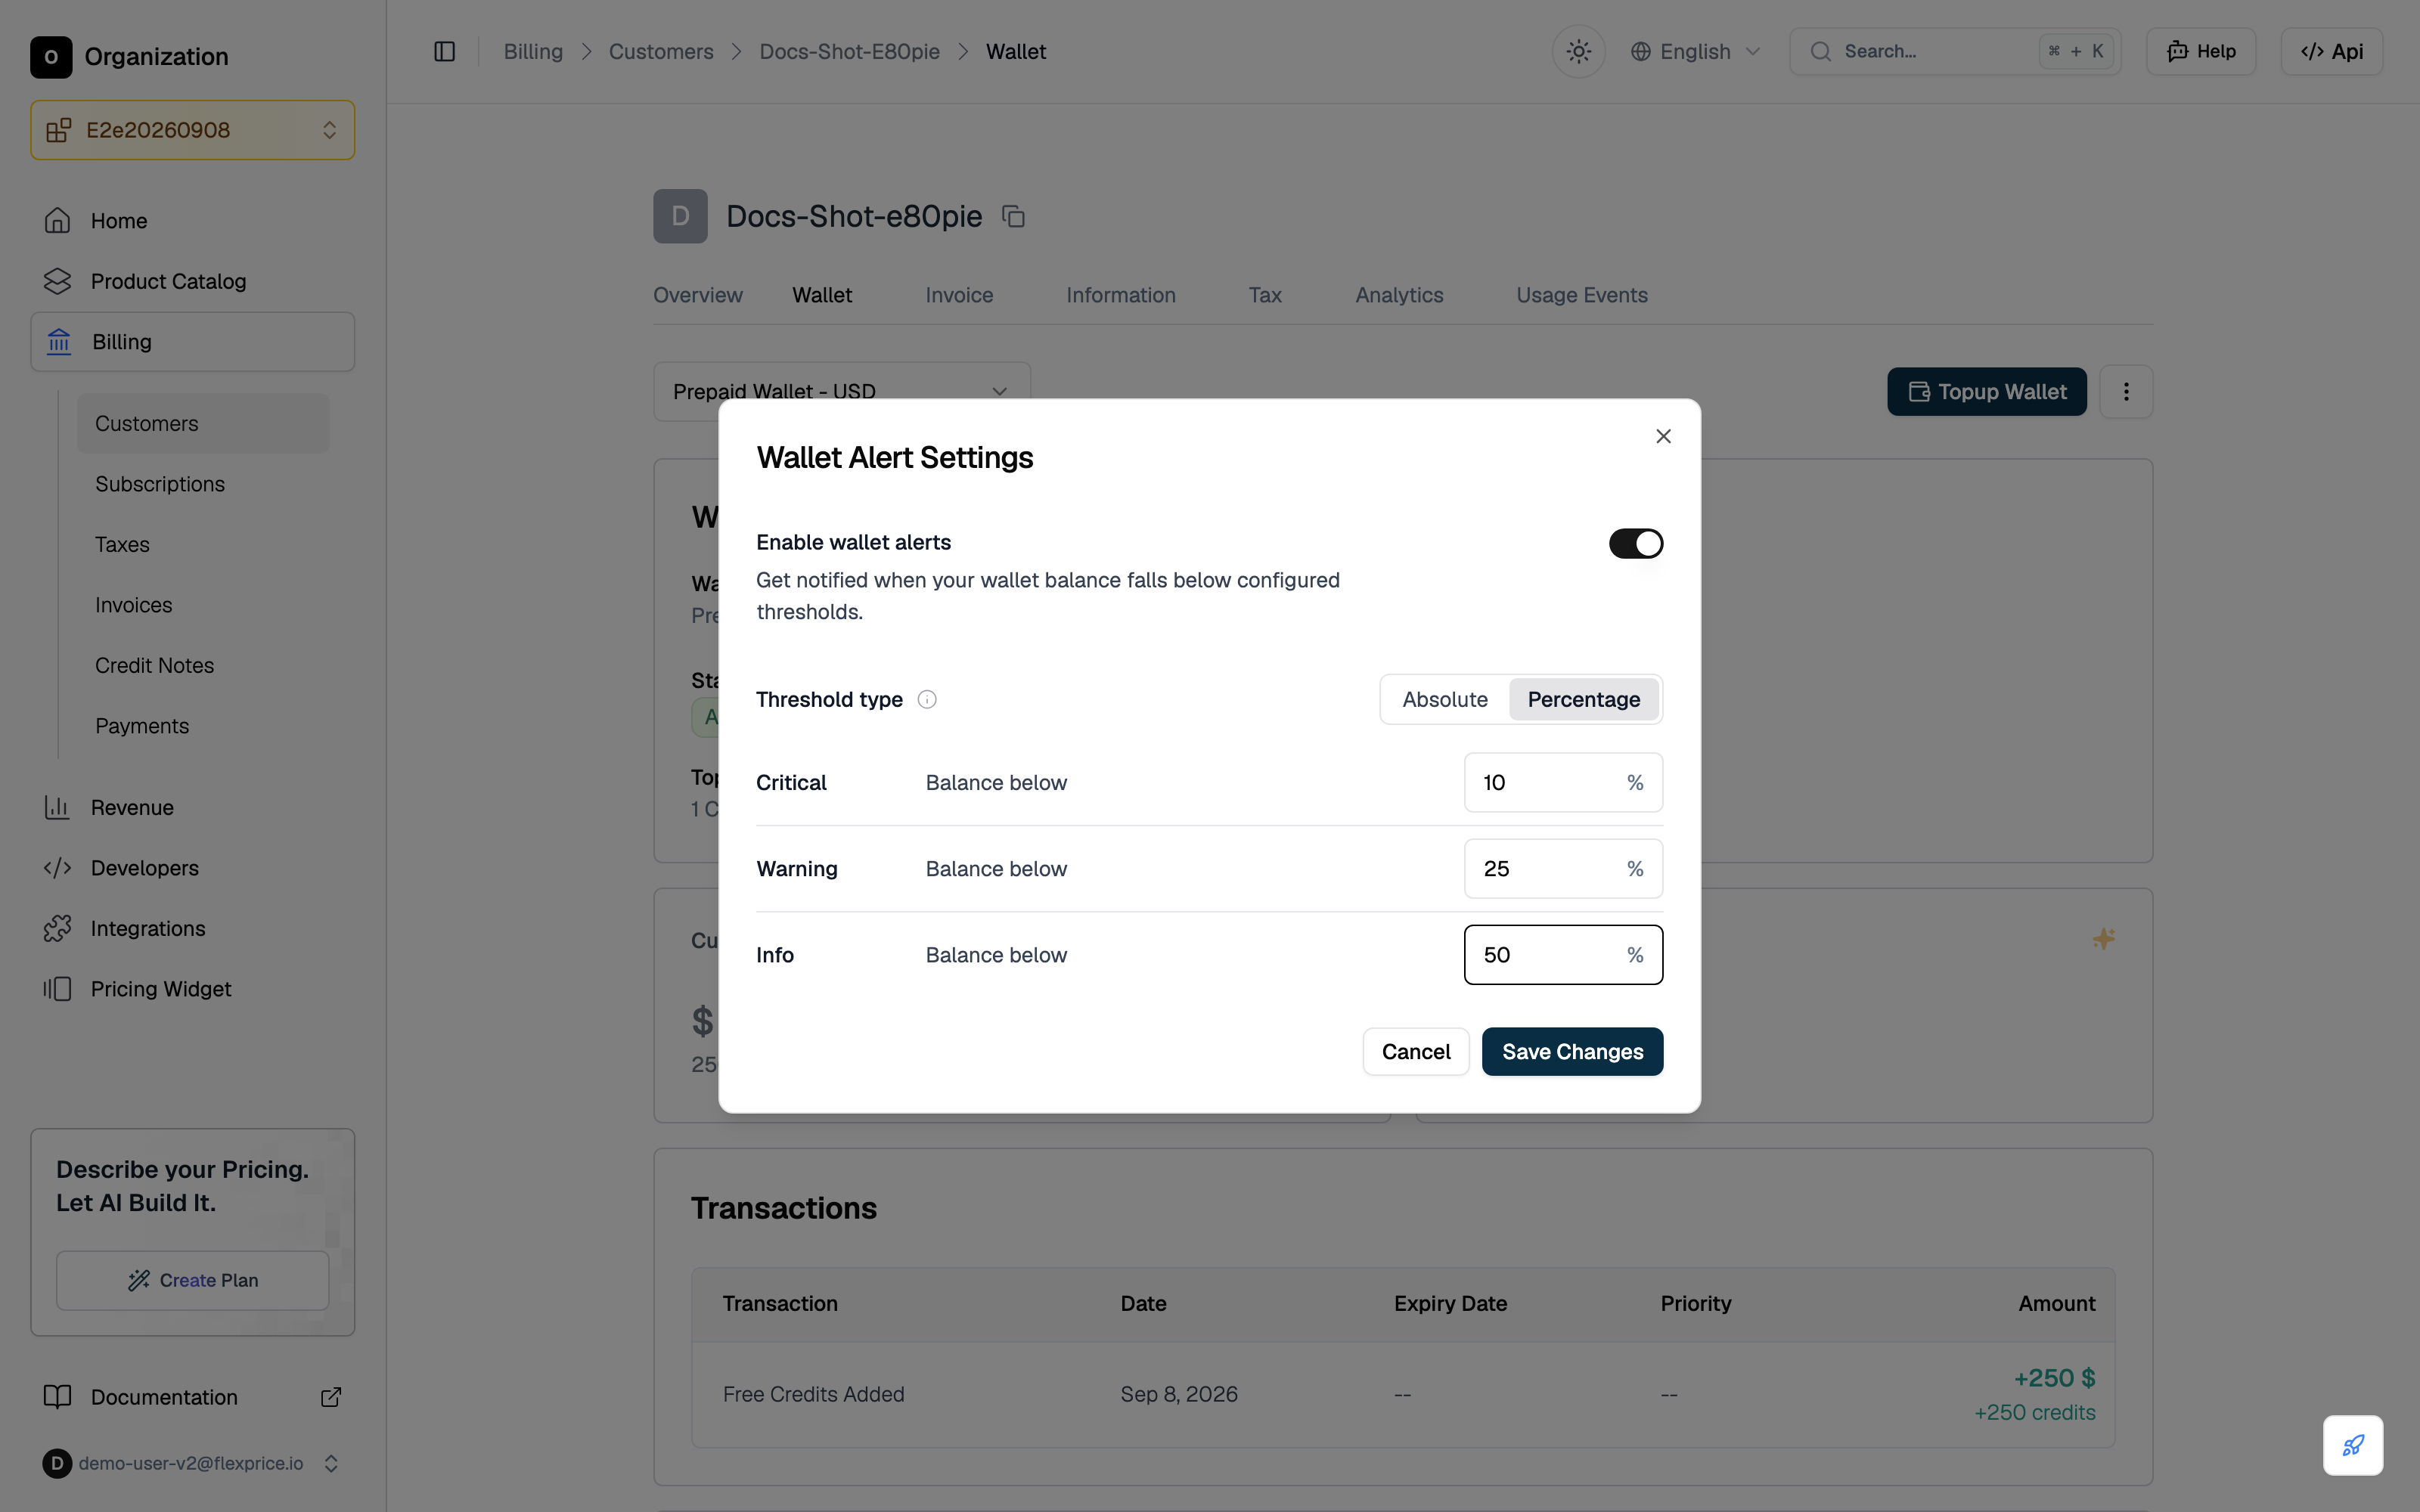Open the English language dropdown

[x=1696, y=51]
